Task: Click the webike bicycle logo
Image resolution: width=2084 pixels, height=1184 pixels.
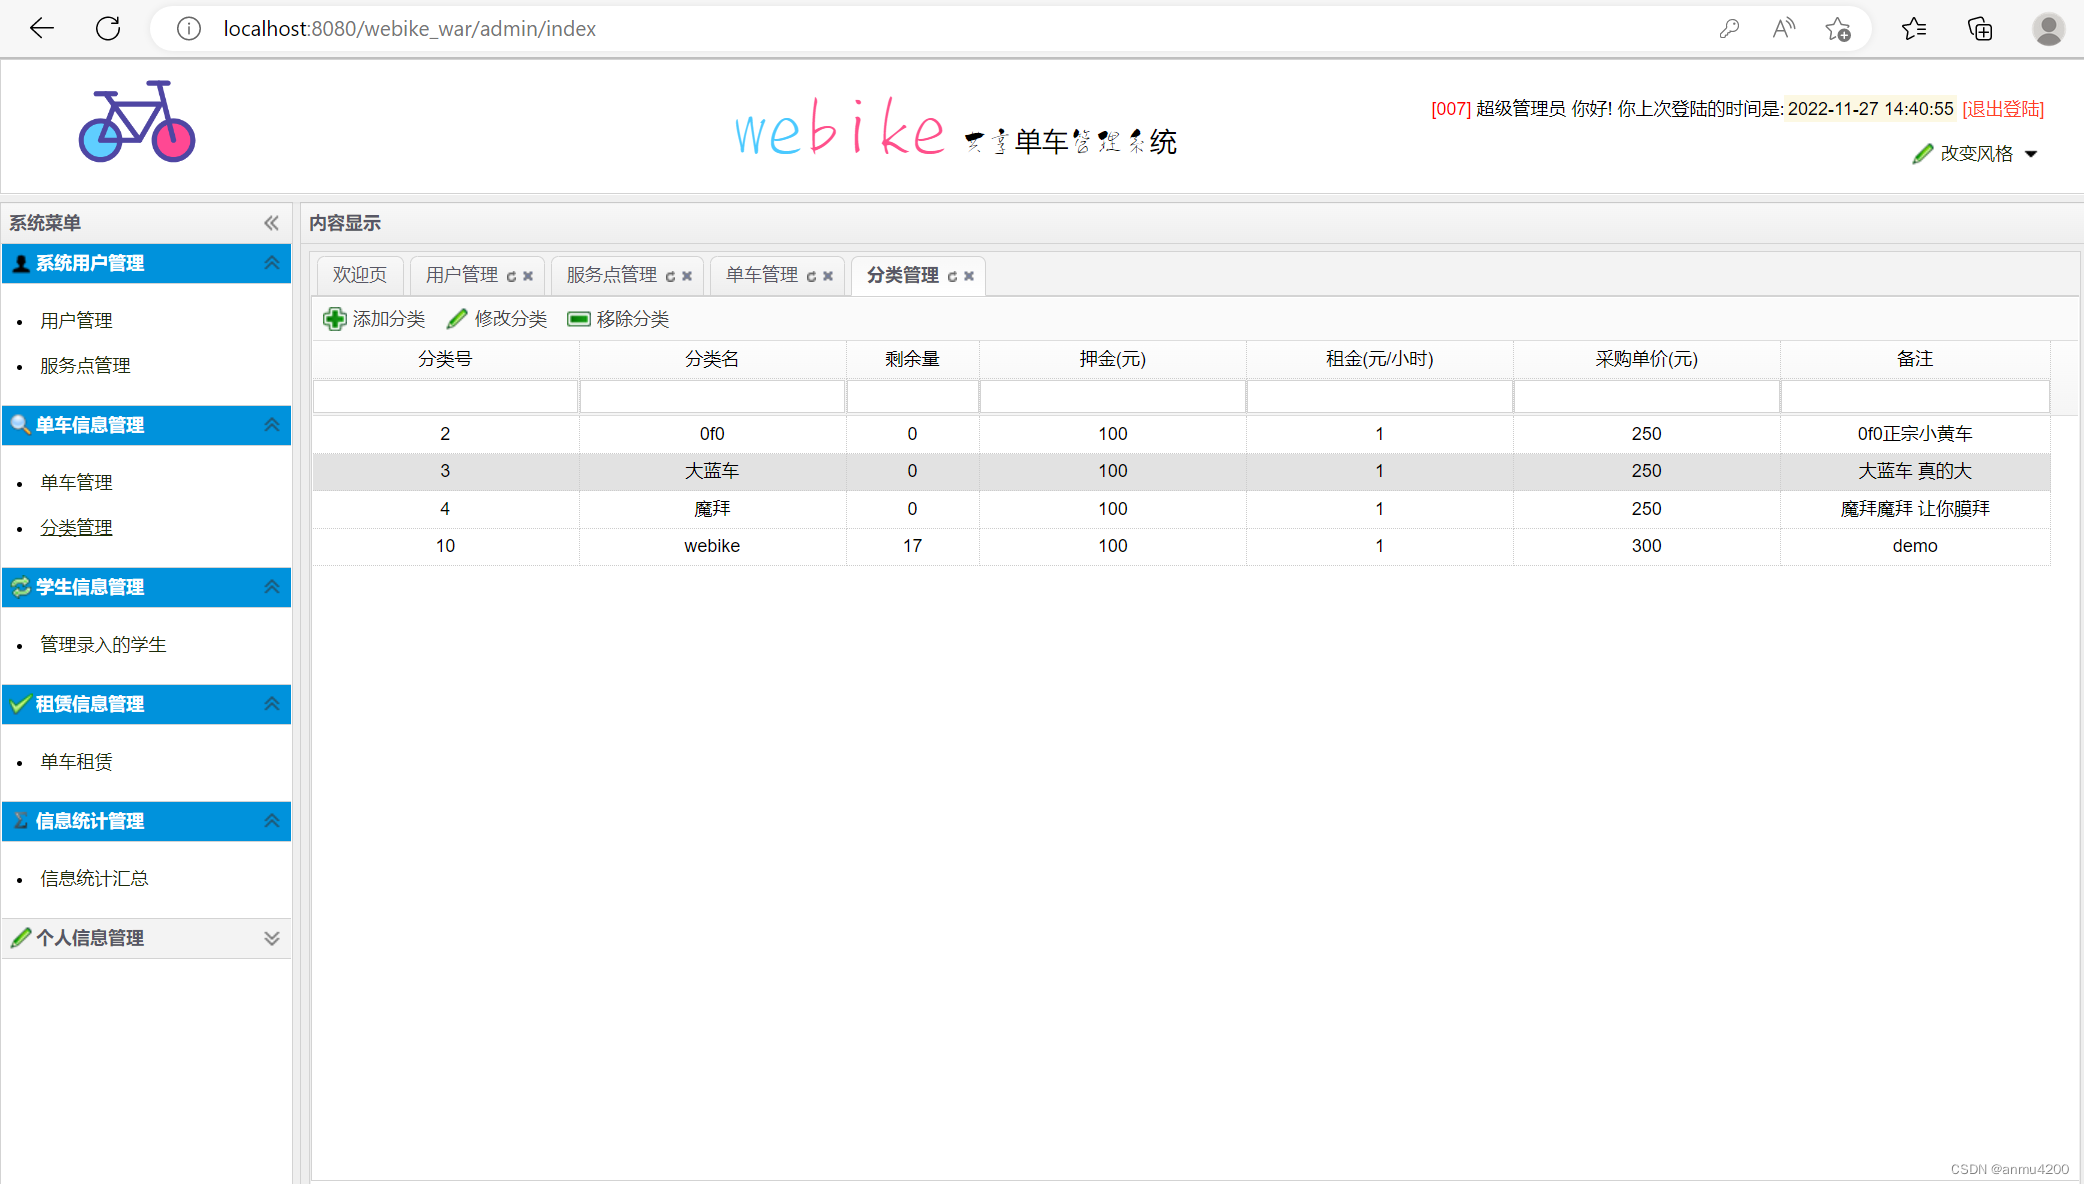Action: click(x=137, y=121)
